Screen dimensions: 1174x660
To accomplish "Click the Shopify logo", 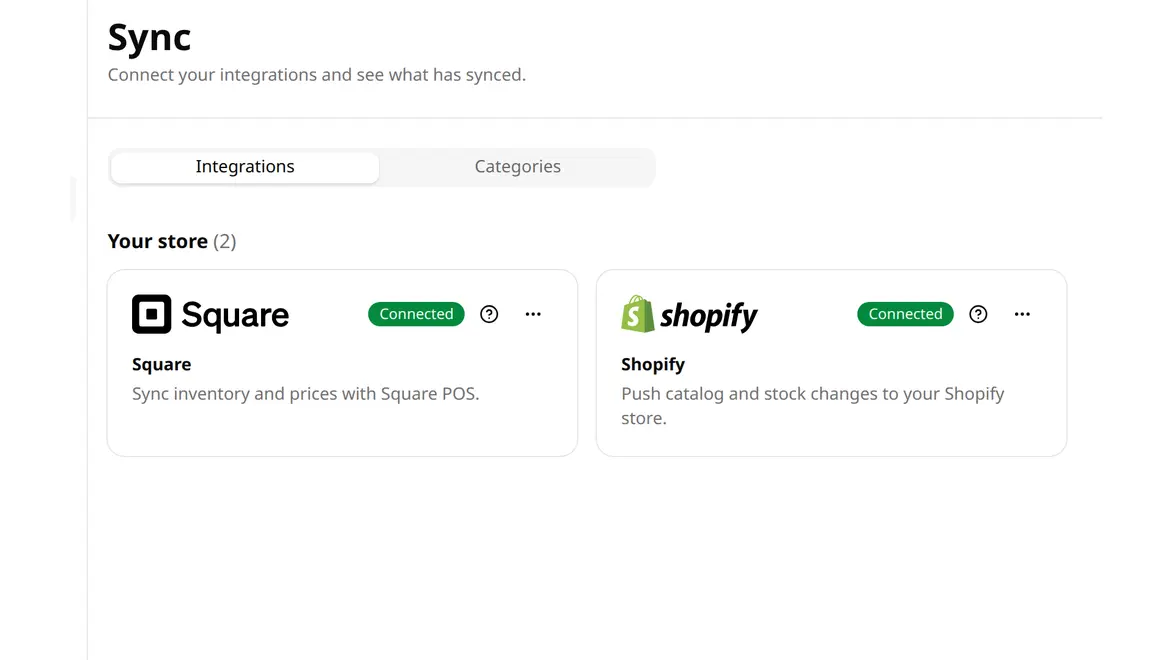I will 689,314.
